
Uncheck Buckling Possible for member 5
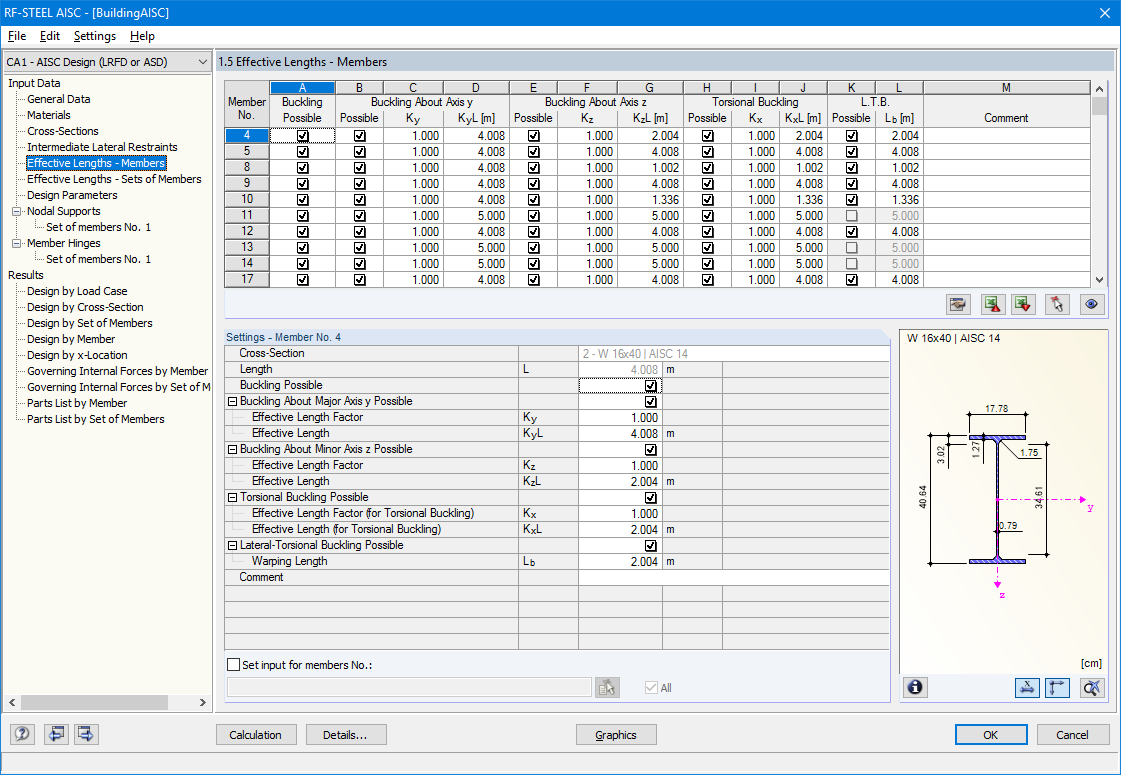(302, 152)
